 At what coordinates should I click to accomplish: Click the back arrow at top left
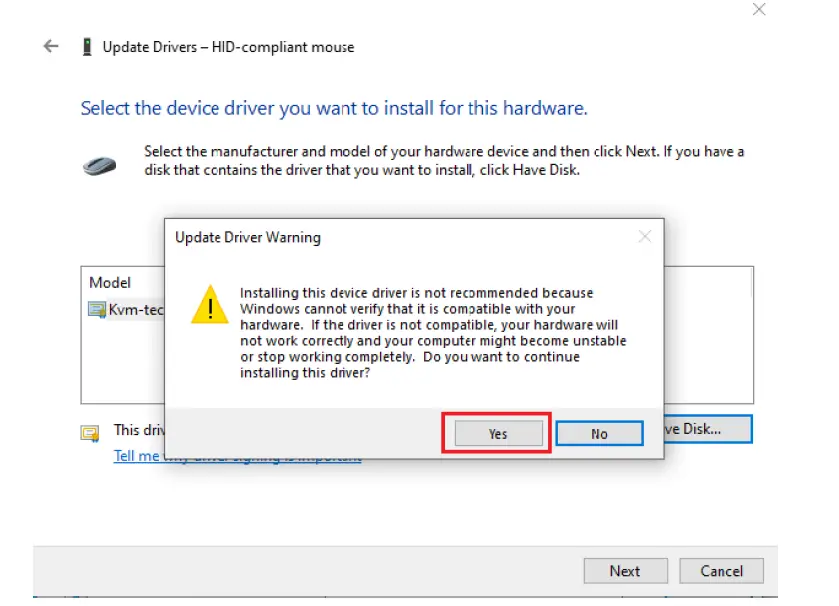coord(50,46)
